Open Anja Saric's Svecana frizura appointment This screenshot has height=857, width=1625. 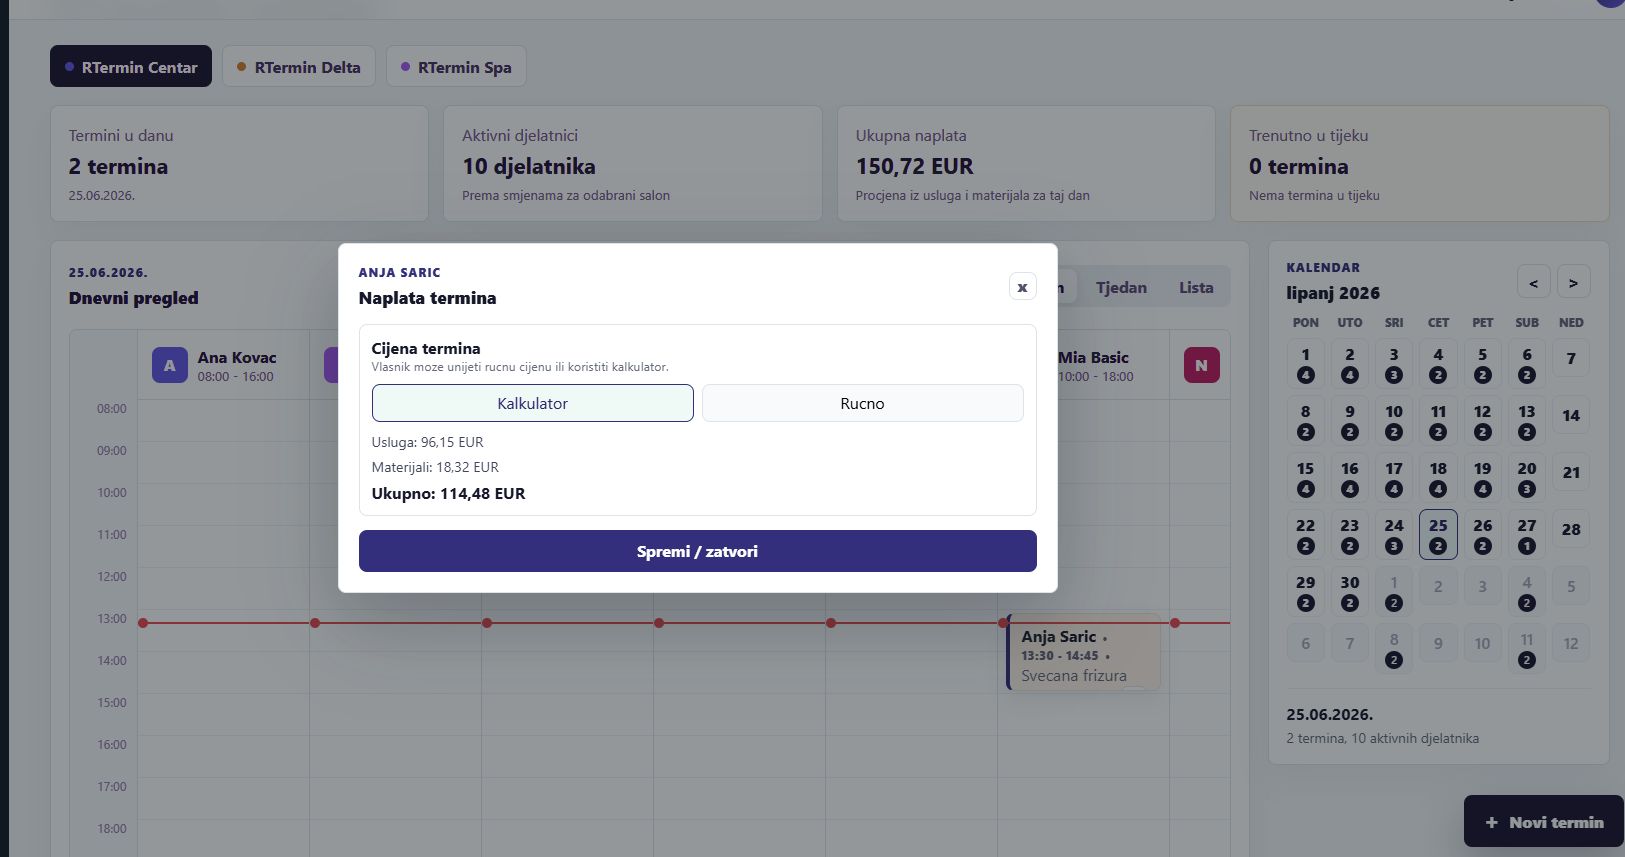point(1084,653)
